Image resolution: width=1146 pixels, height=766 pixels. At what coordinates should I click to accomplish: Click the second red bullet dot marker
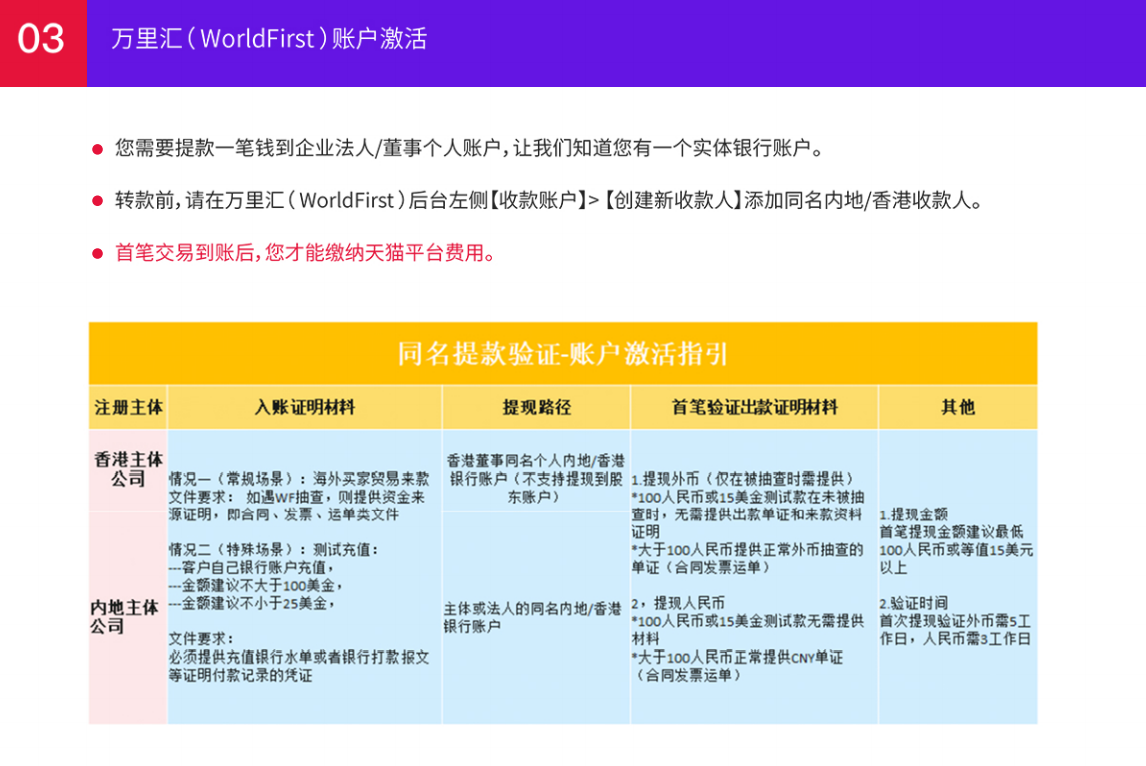click(x=99, y=201)
